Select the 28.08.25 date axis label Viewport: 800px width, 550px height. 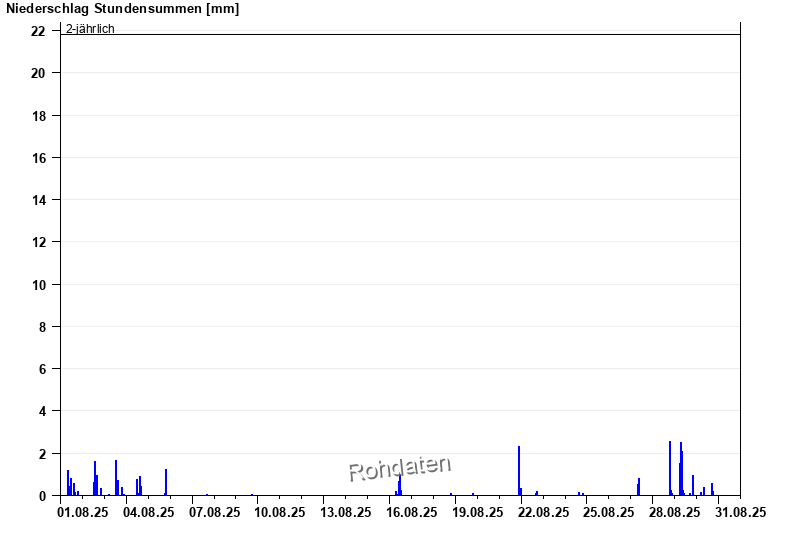pos(674,512)
